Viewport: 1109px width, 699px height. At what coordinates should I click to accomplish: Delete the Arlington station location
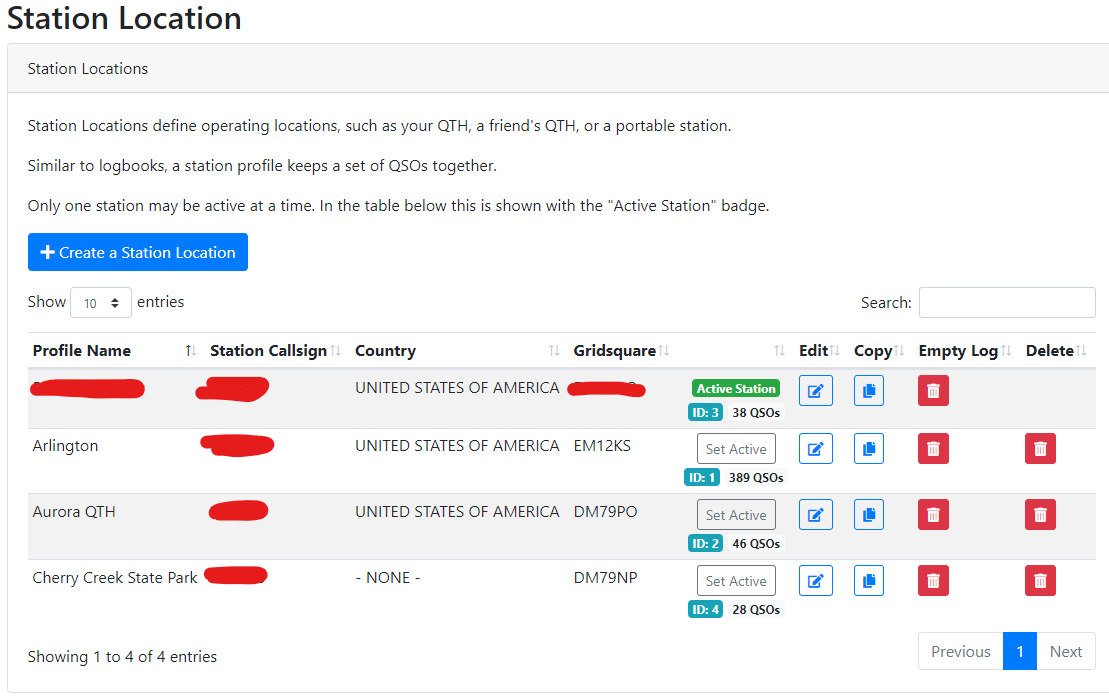point(1039,448)
